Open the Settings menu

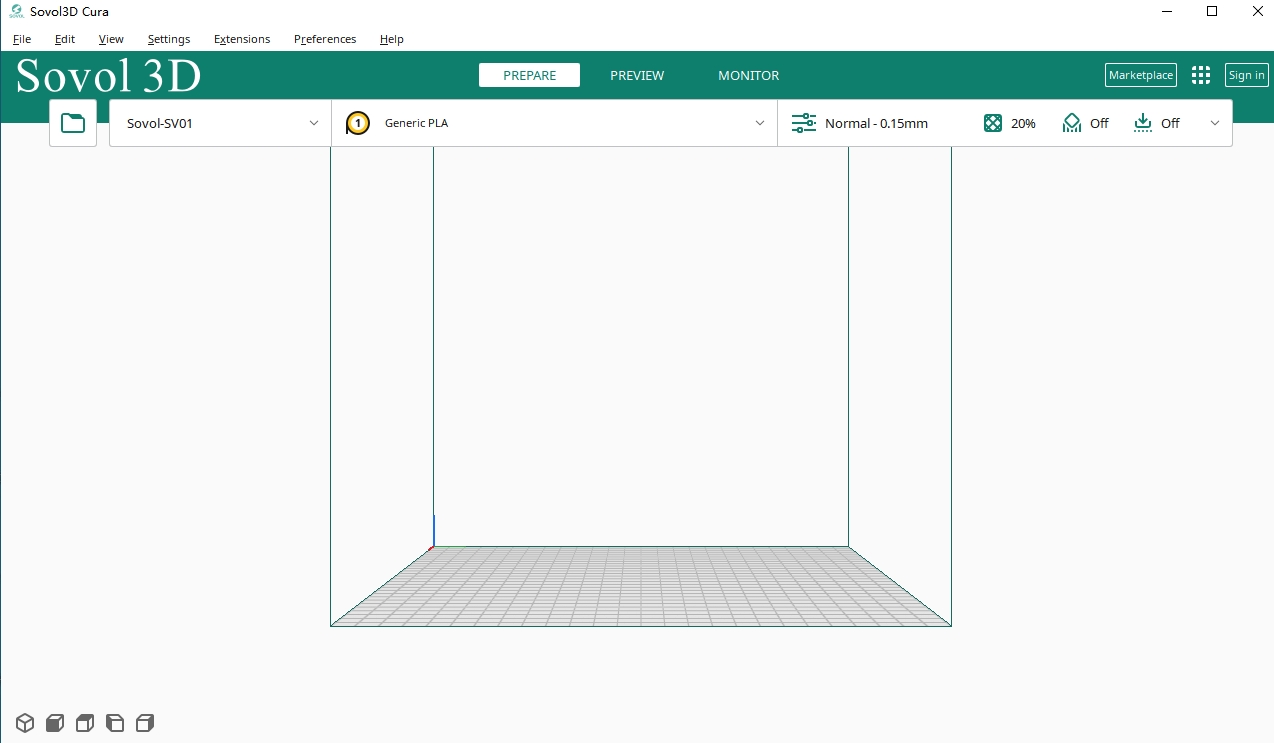169,39
